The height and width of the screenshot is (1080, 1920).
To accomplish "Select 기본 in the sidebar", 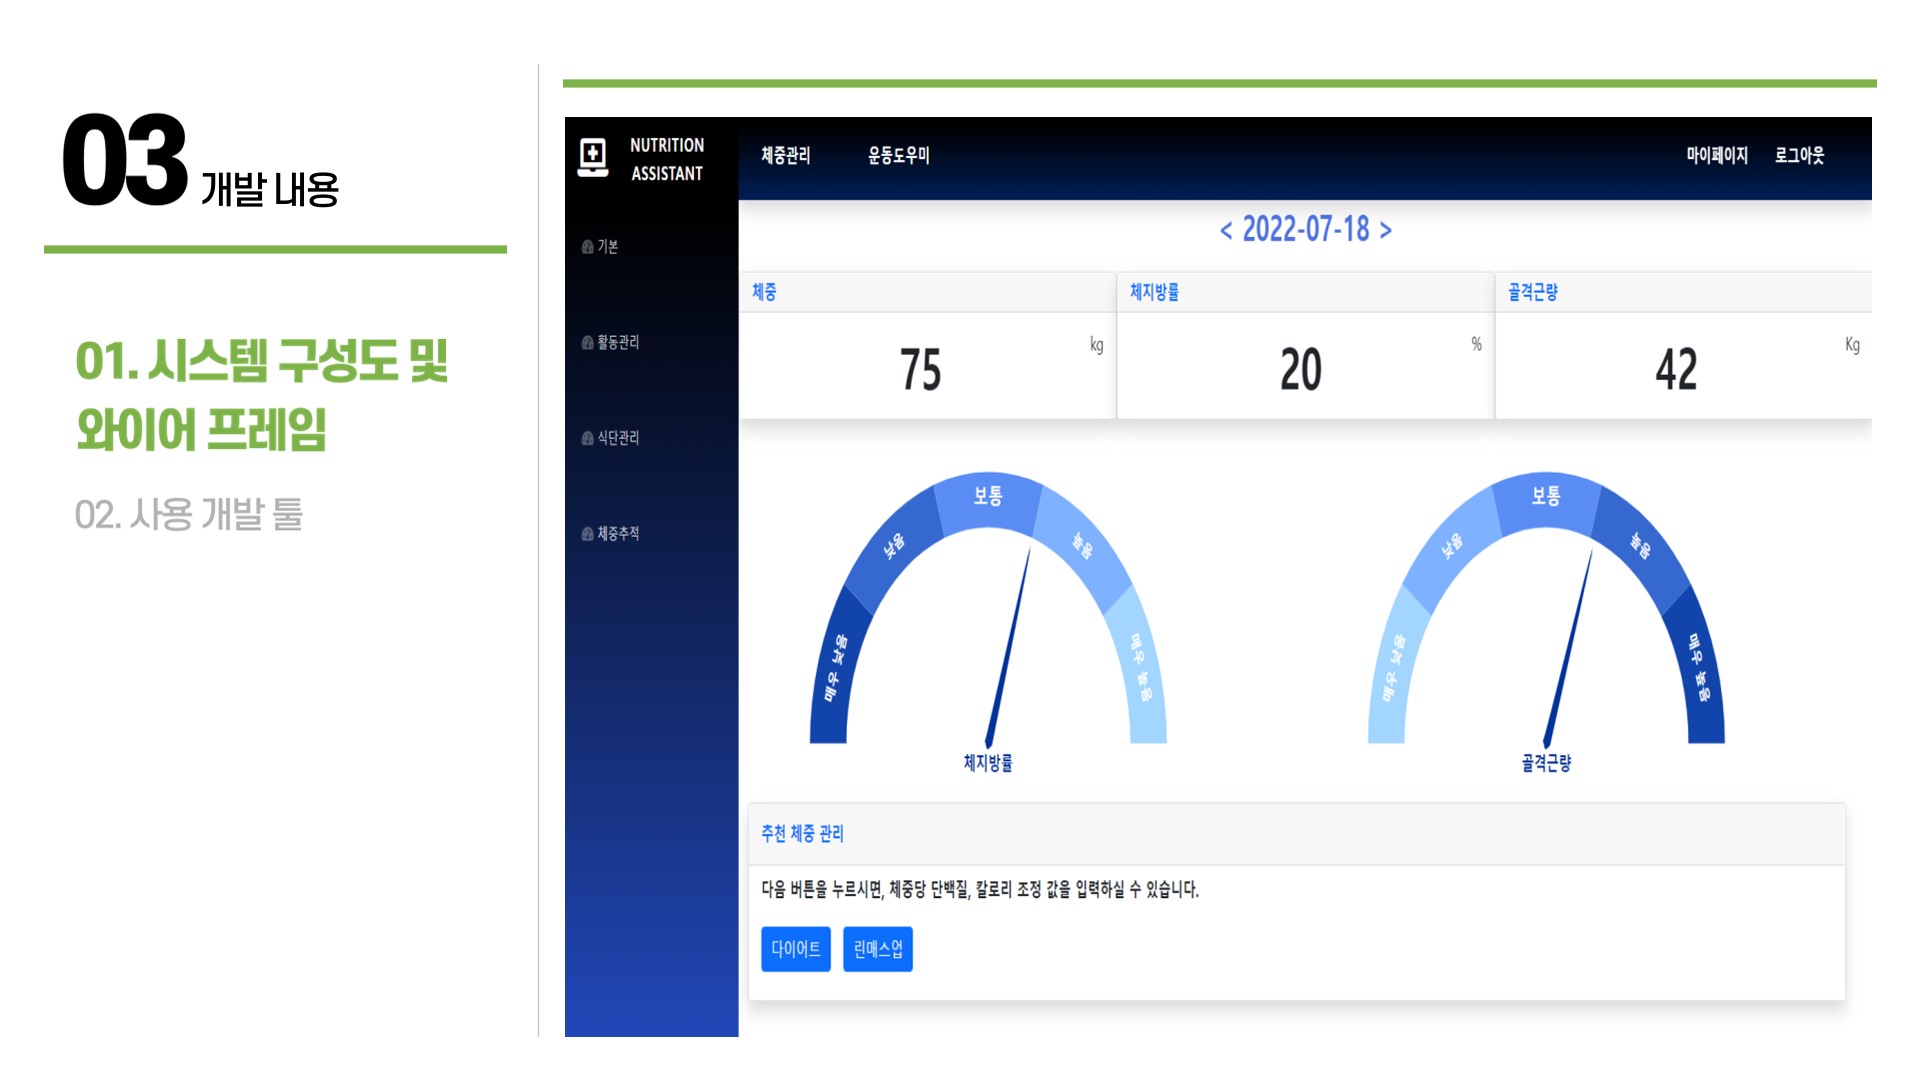I will point(608,247).
